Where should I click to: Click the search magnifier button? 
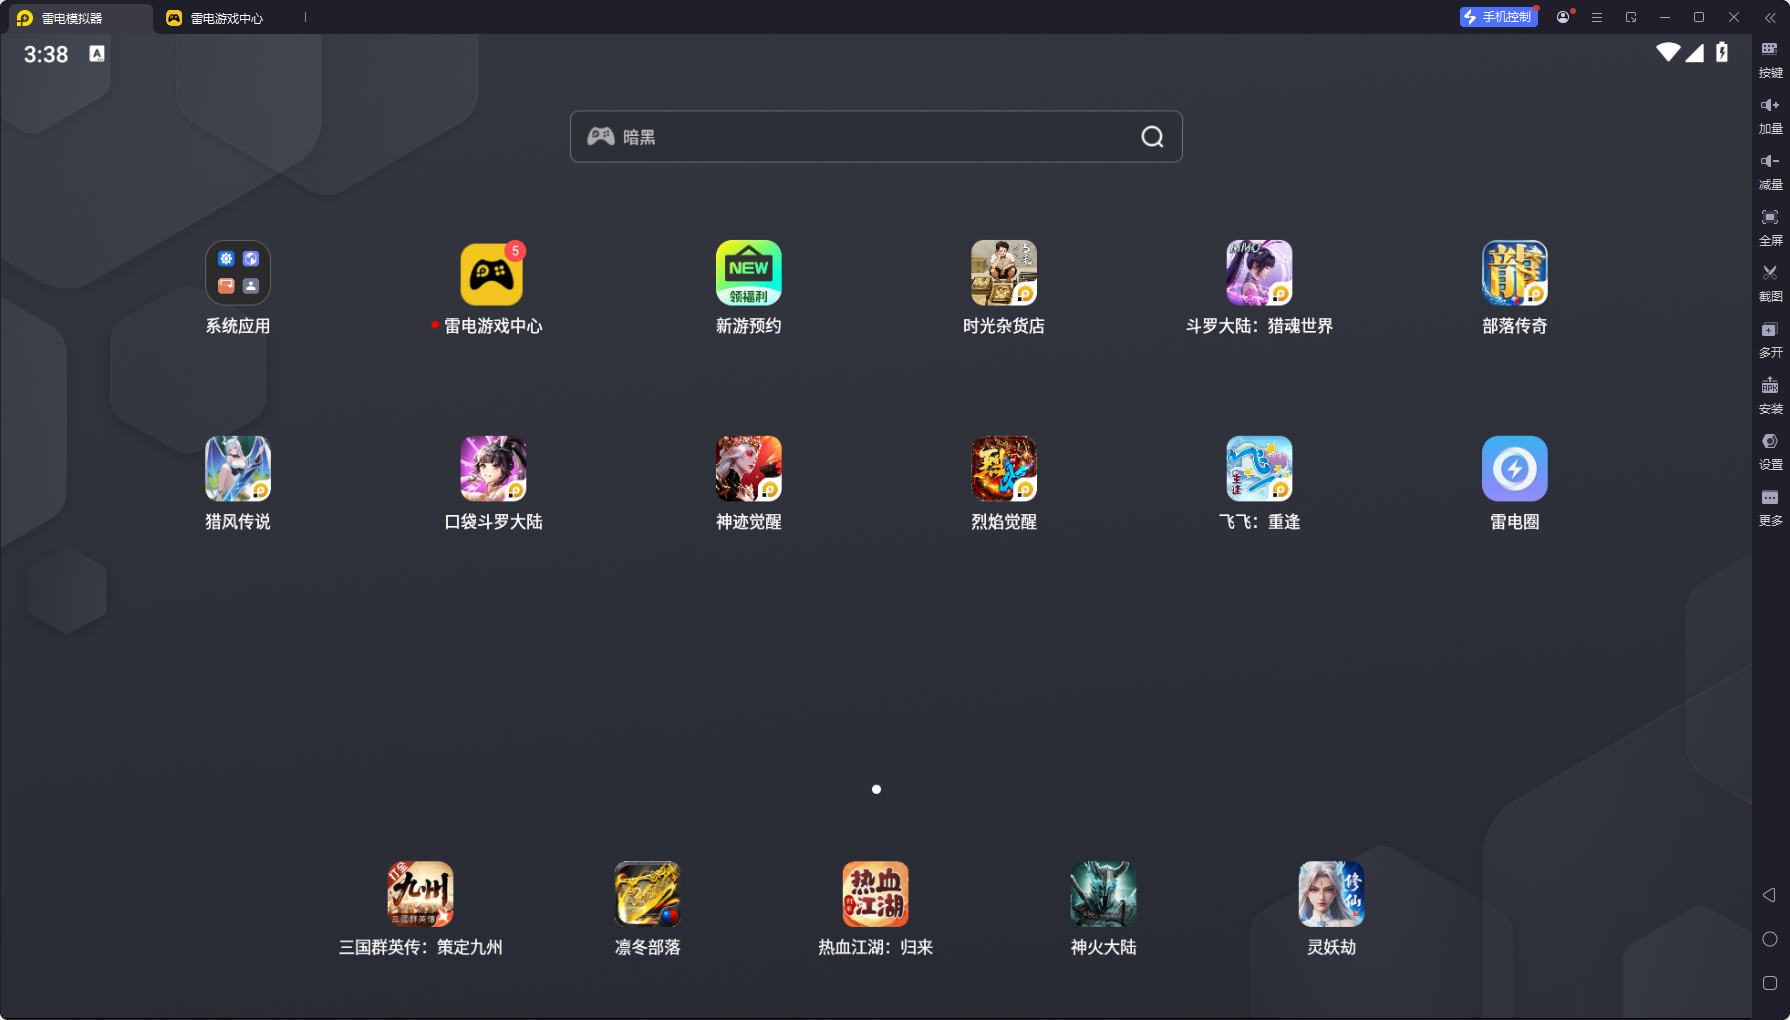point(1152,137)
